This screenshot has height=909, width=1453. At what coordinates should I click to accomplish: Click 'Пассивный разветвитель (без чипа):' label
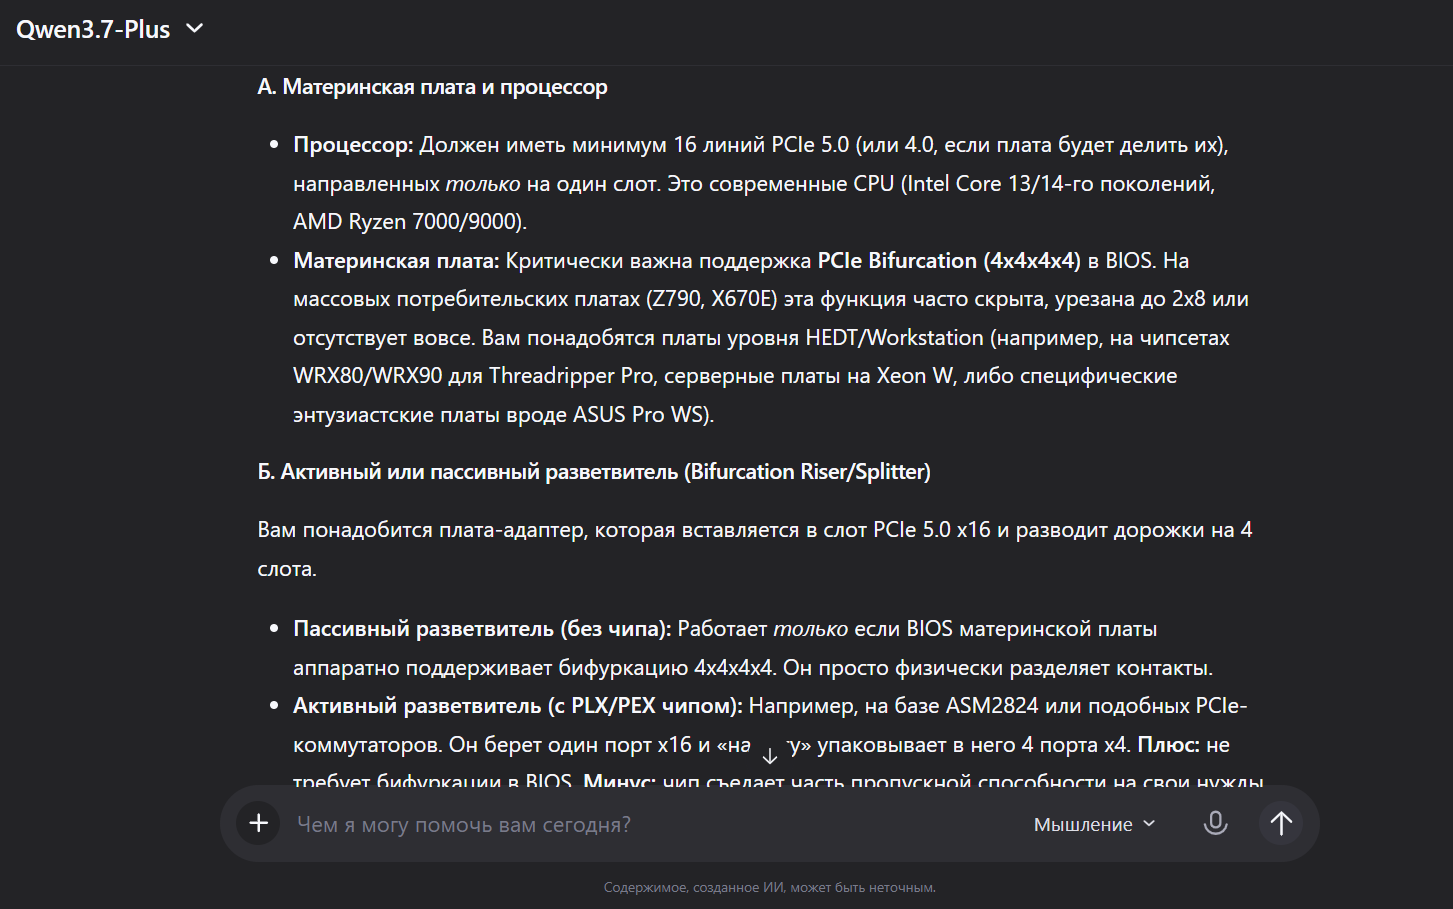[482, 629]
